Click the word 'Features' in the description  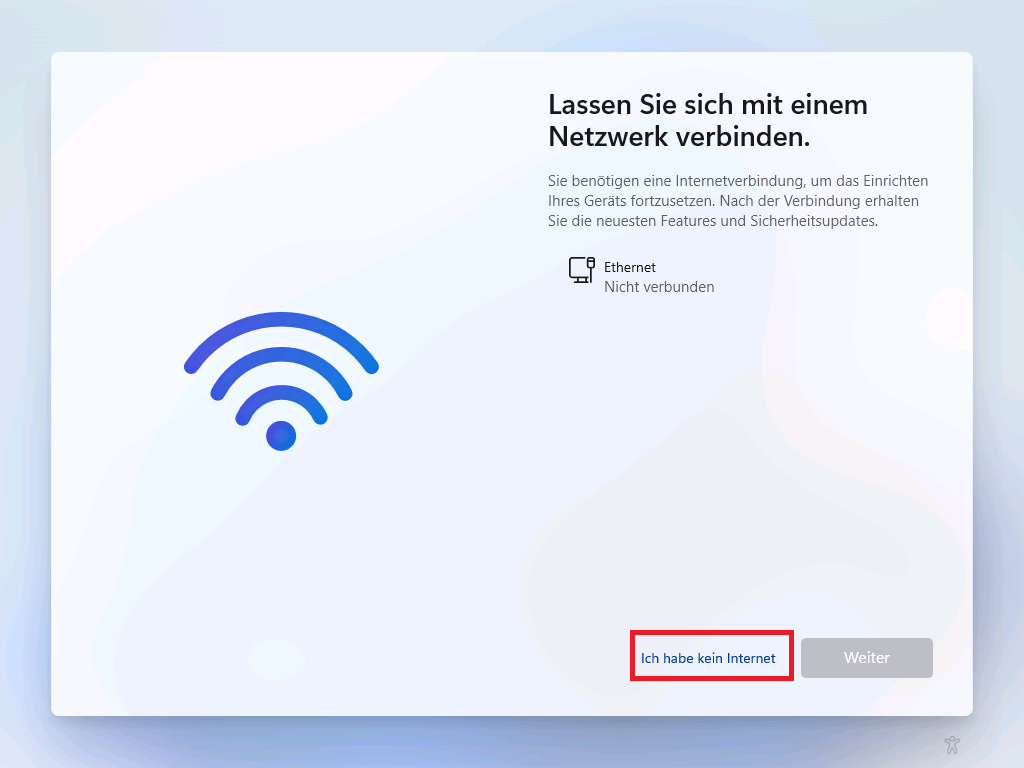pos(688,221)
